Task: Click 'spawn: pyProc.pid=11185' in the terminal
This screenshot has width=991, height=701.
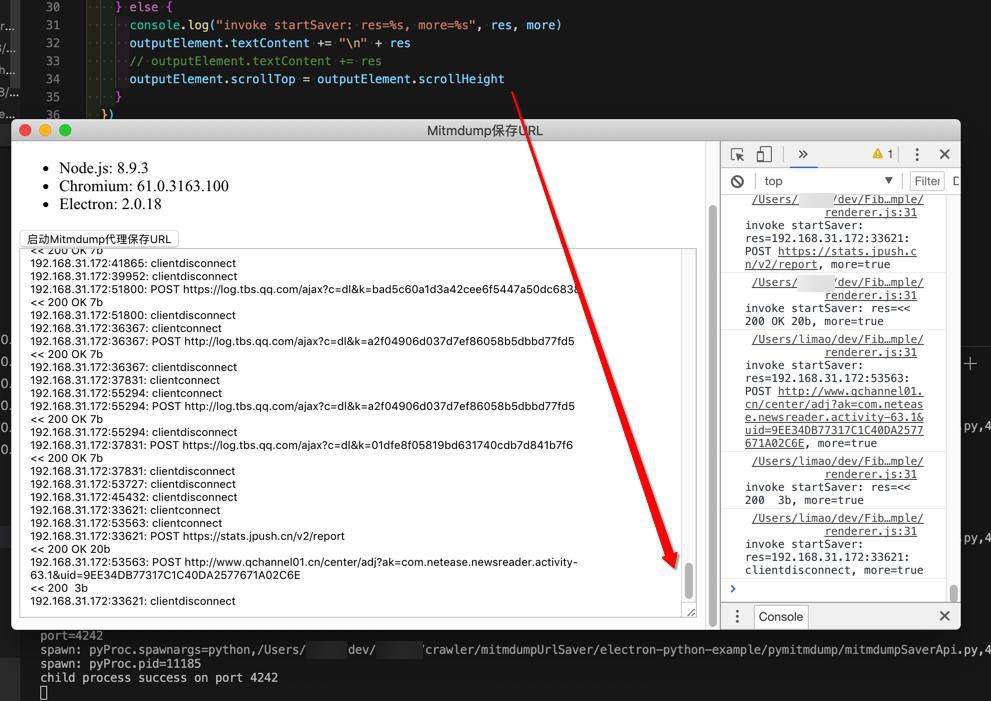Action: coord(121,664)
